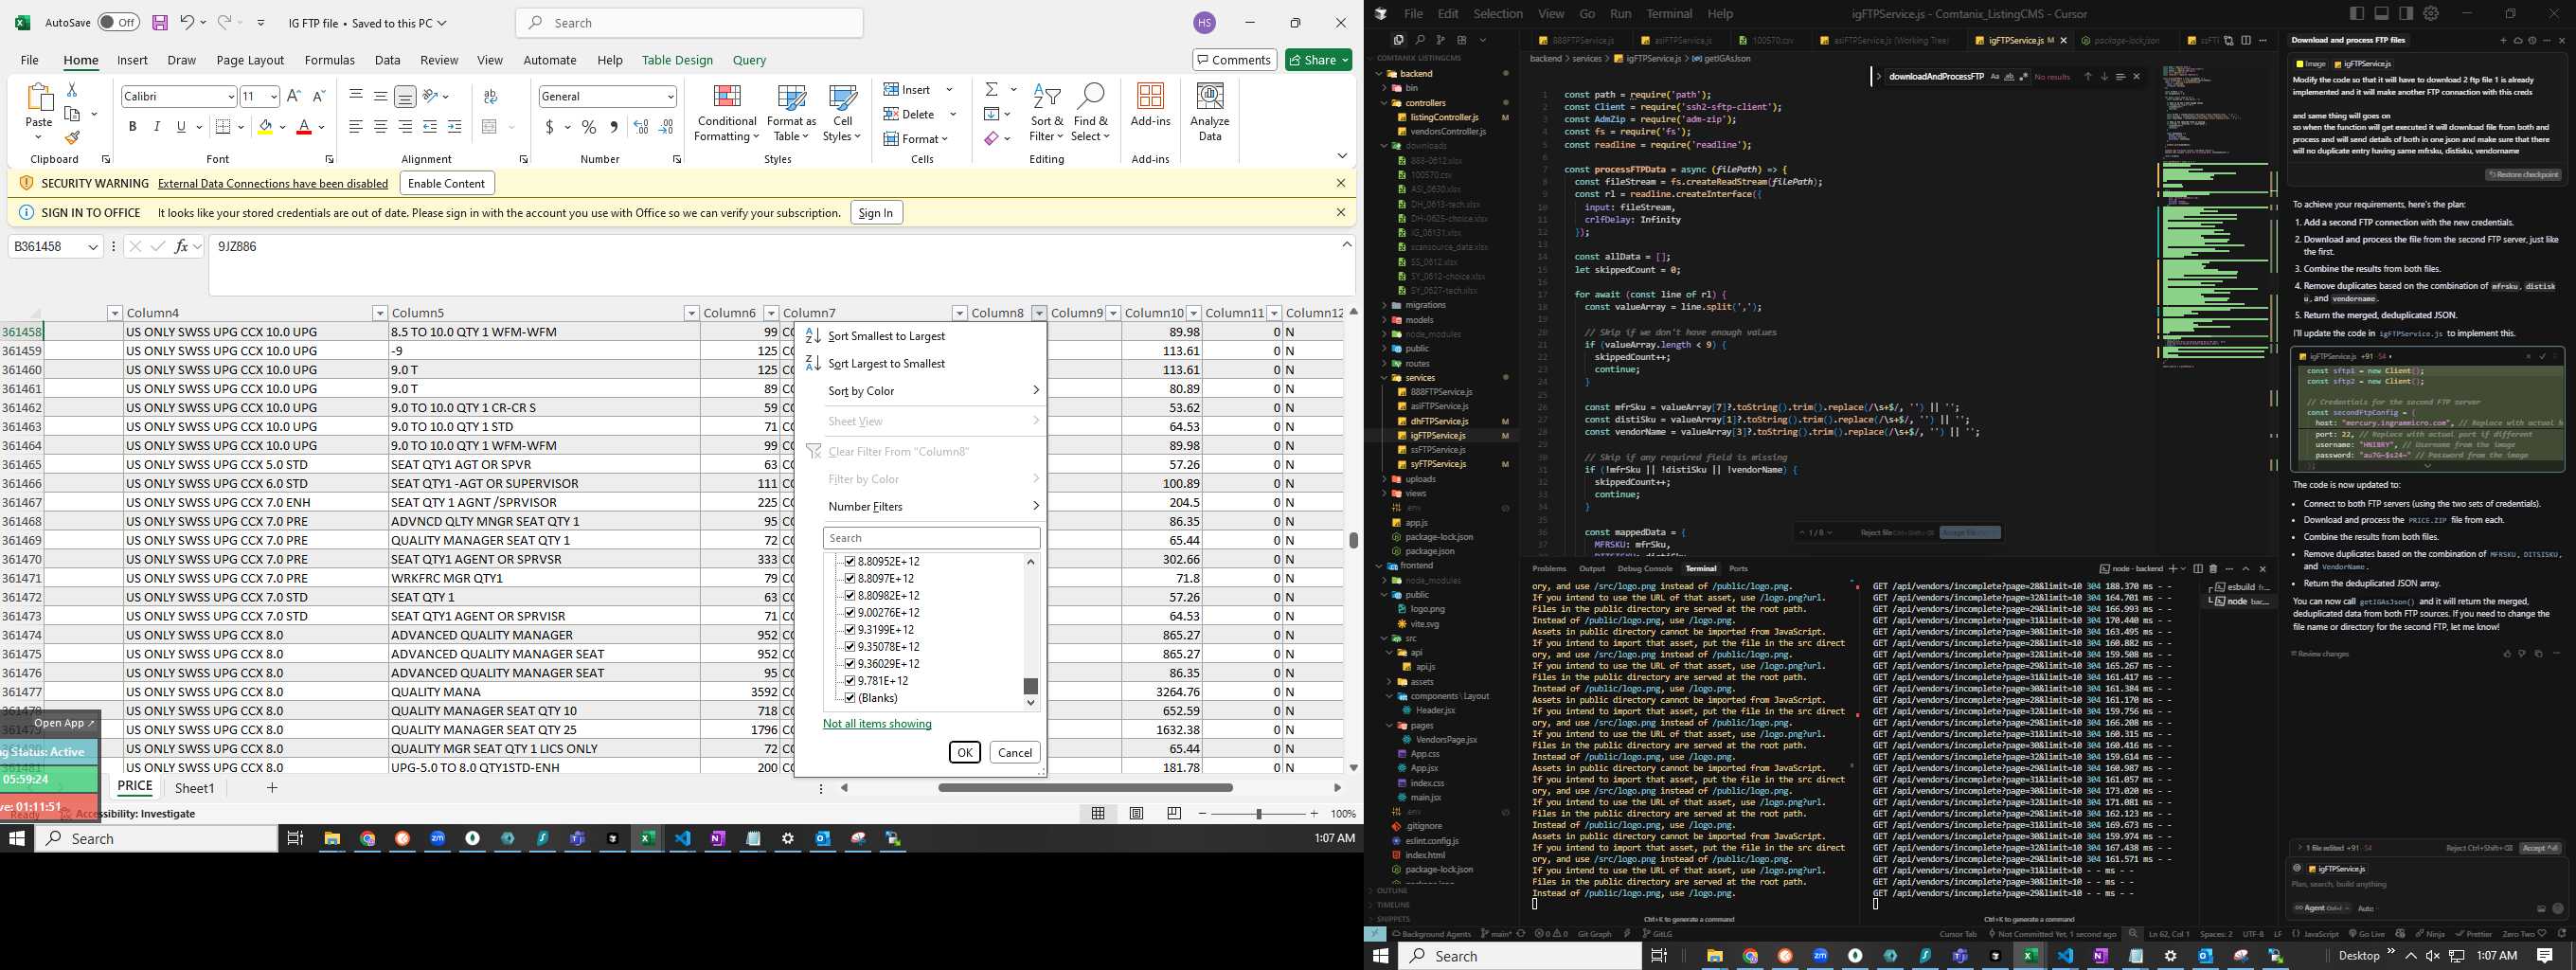Apply Percent Style number format
This screenshot has width=2576, height=970.
click(589, 127)
